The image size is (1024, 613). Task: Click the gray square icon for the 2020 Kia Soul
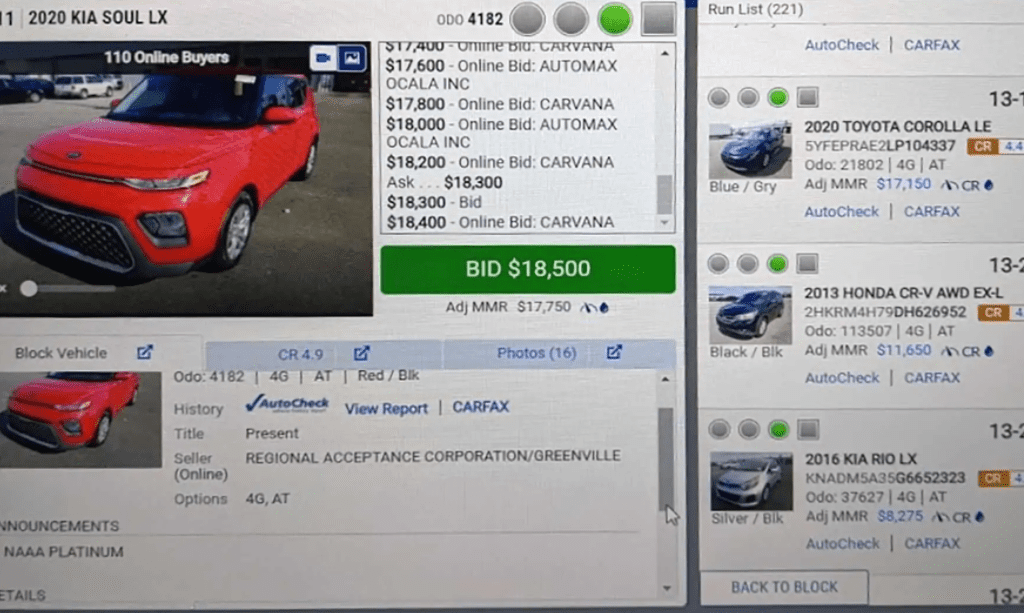[658, 18]
